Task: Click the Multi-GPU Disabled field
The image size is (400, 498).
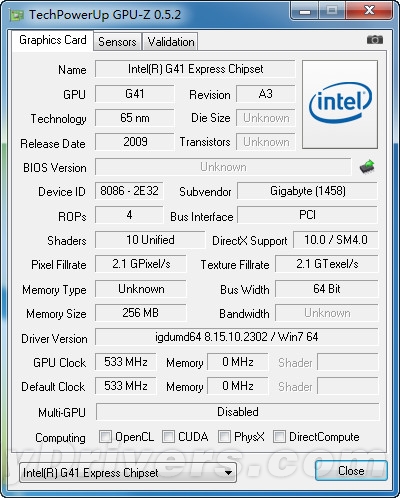Action: click(238, 412)
